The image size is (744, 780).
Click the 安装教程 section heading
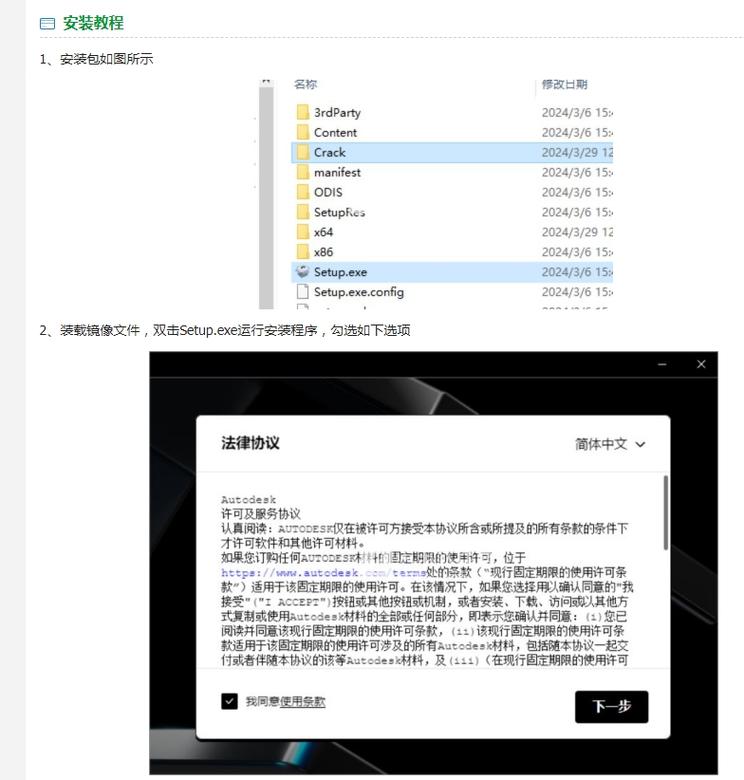point(93,23)
